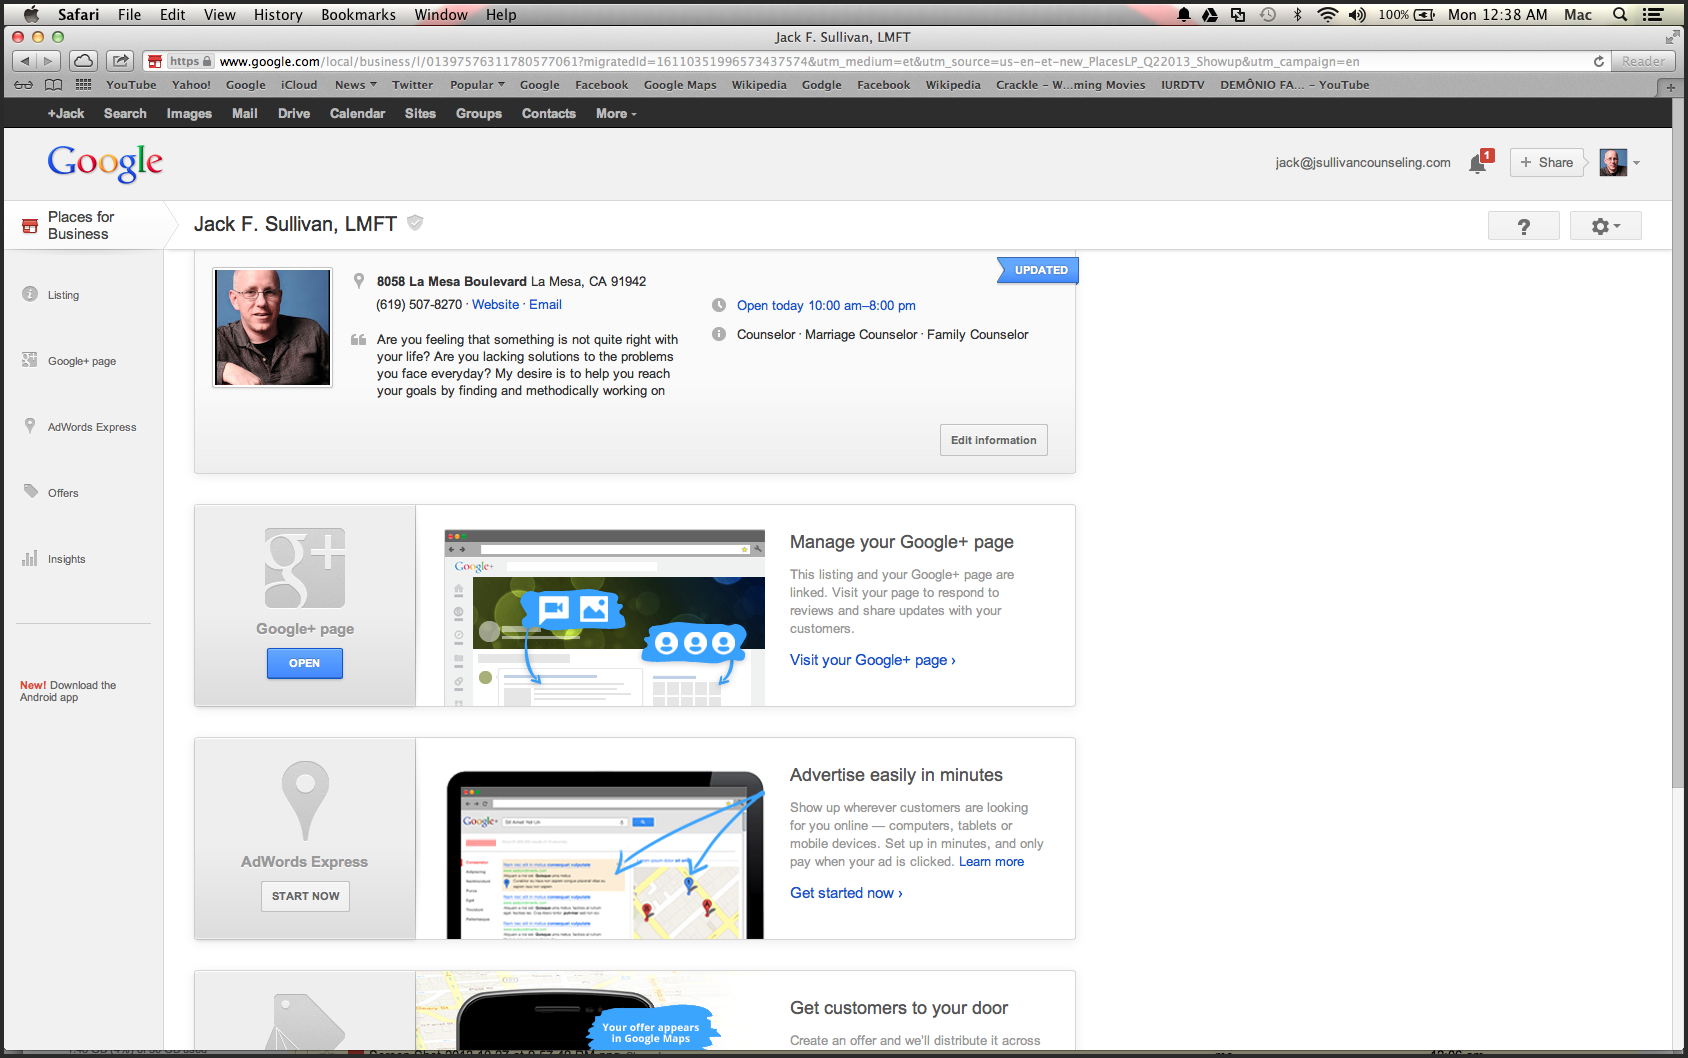Image resolution: width=1688 pixels, height=1058 pixels.
Task: Open Wi-Fi status menu icon
Action: (1327, 14)
